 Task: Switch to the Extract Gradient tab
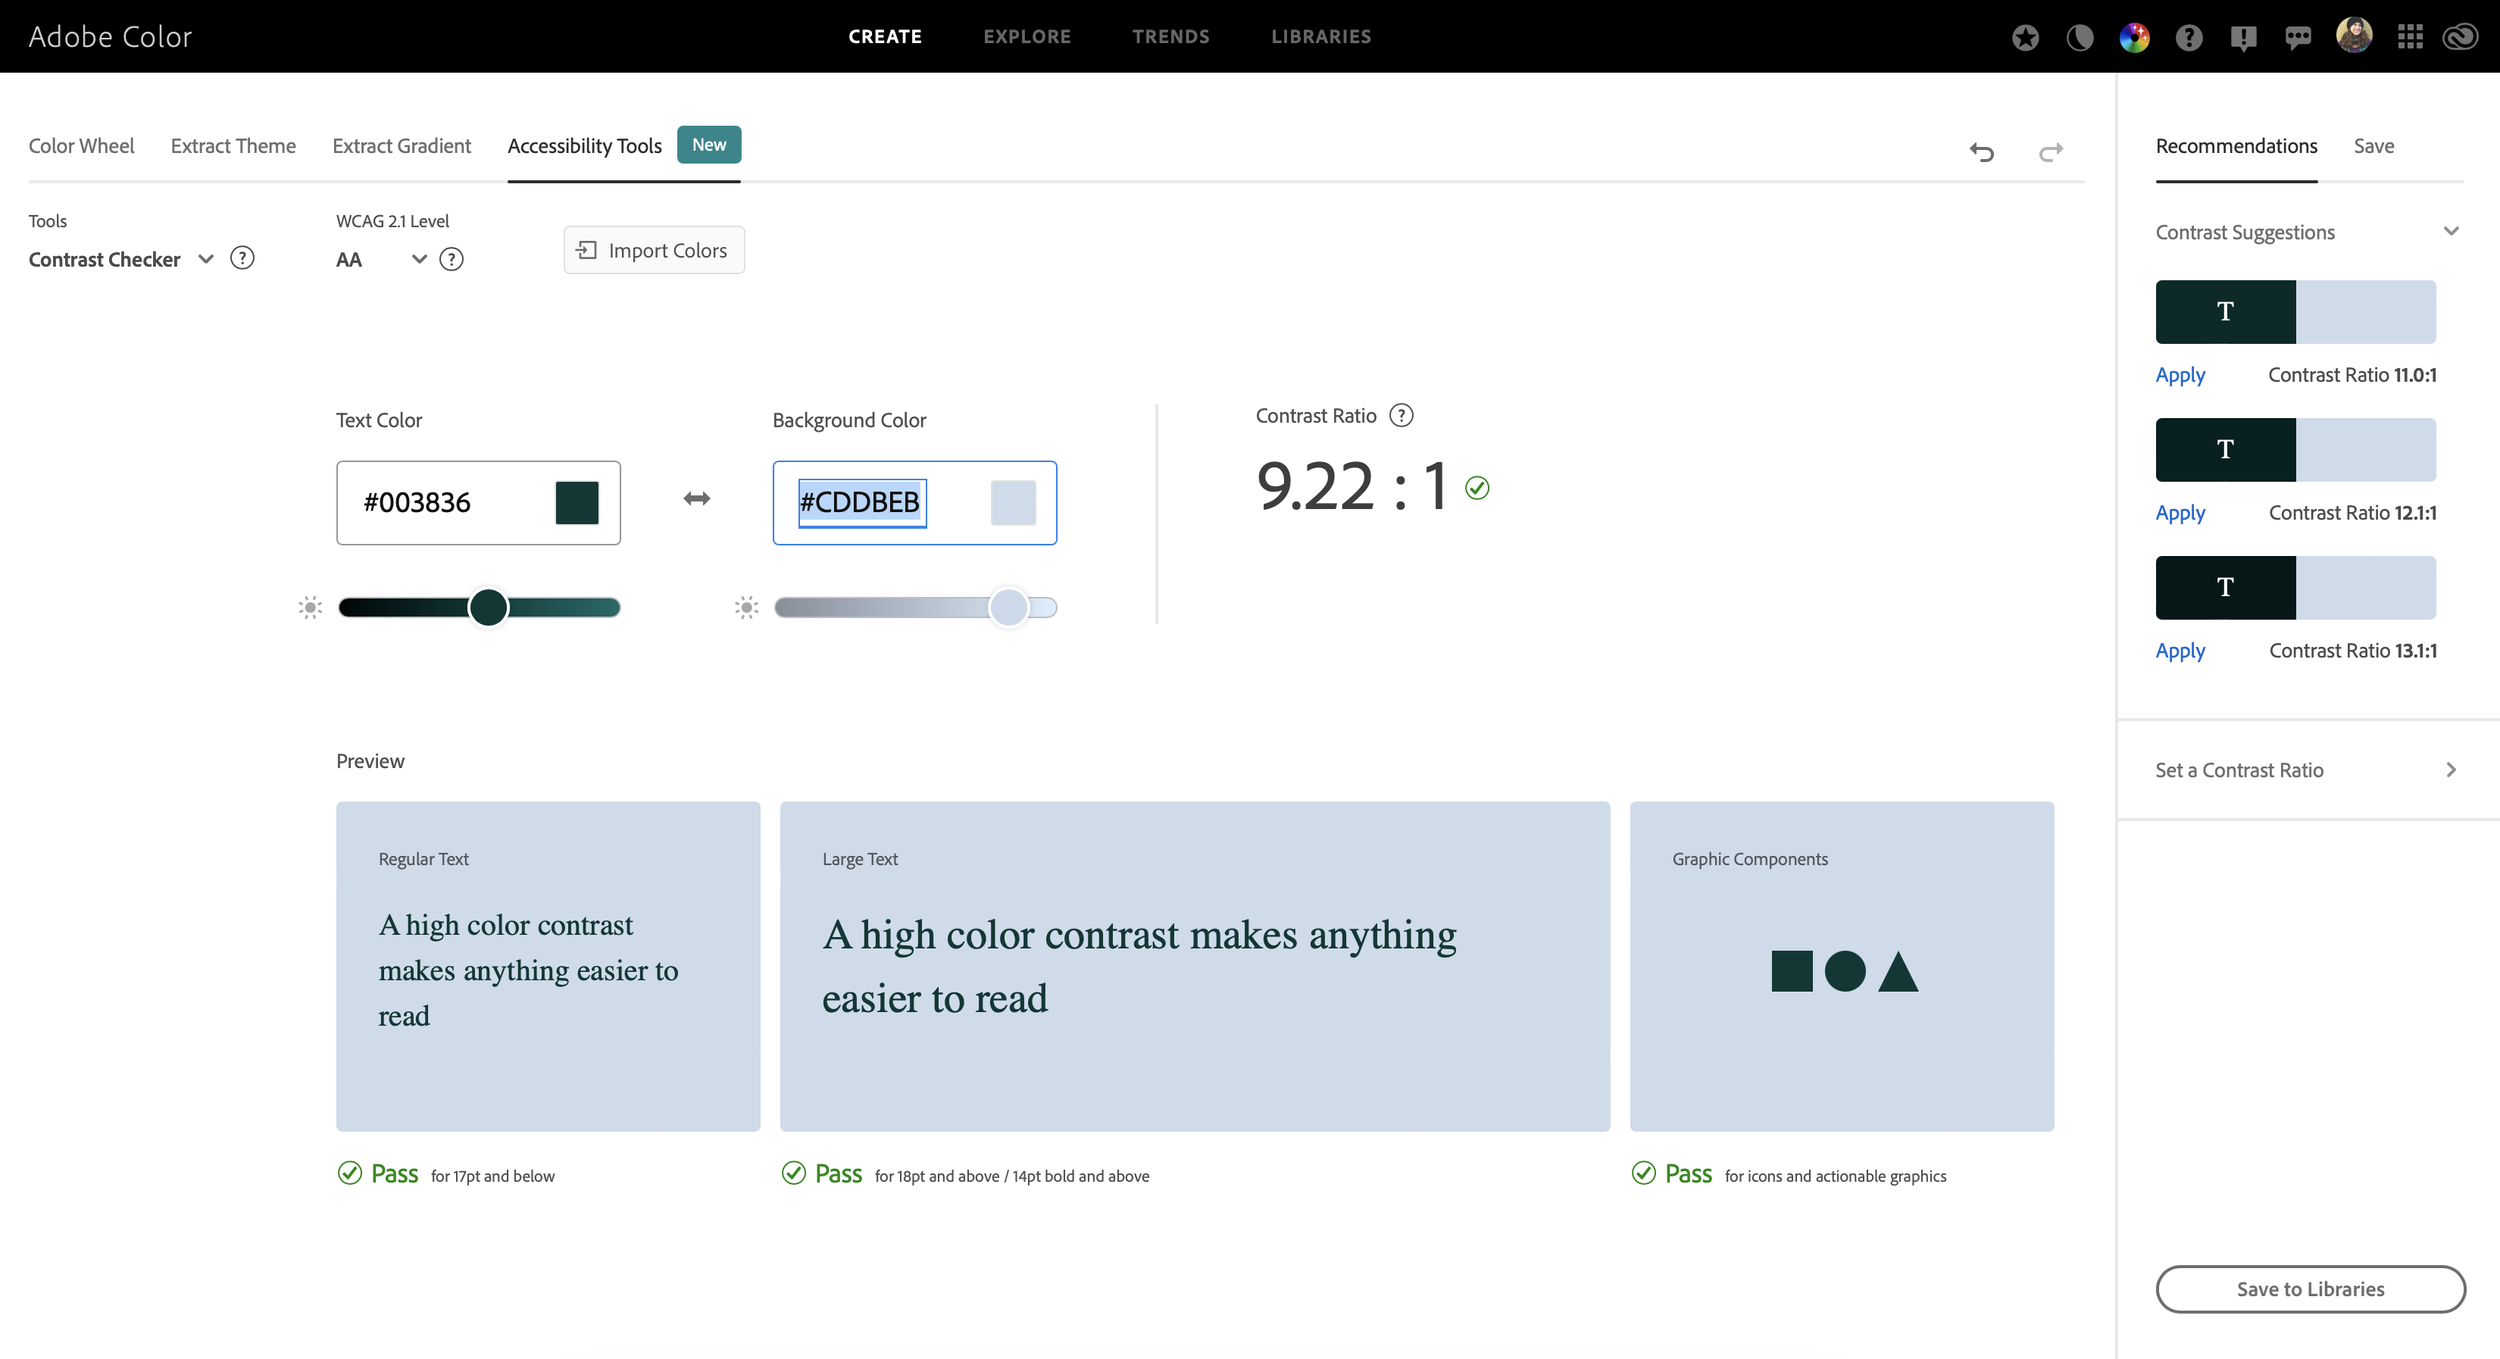[401, 145]
